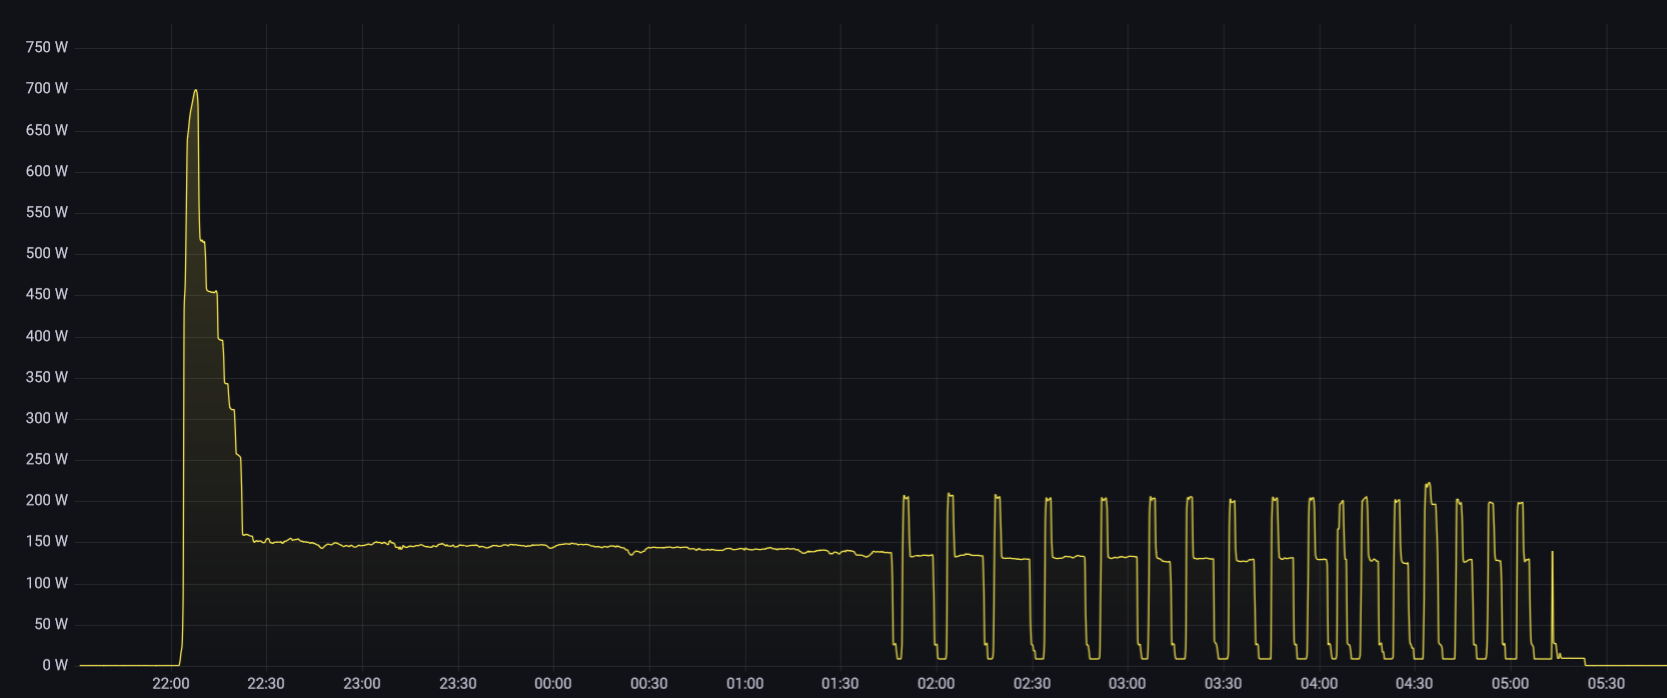
Task: Click the 100 W axis label
Action: click(47, 583)
